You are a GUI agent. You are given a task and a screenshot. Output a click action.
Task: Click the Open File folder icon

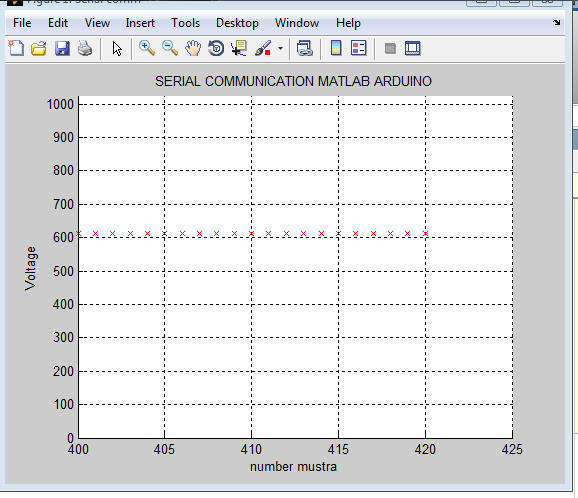(x=39, y=48)
